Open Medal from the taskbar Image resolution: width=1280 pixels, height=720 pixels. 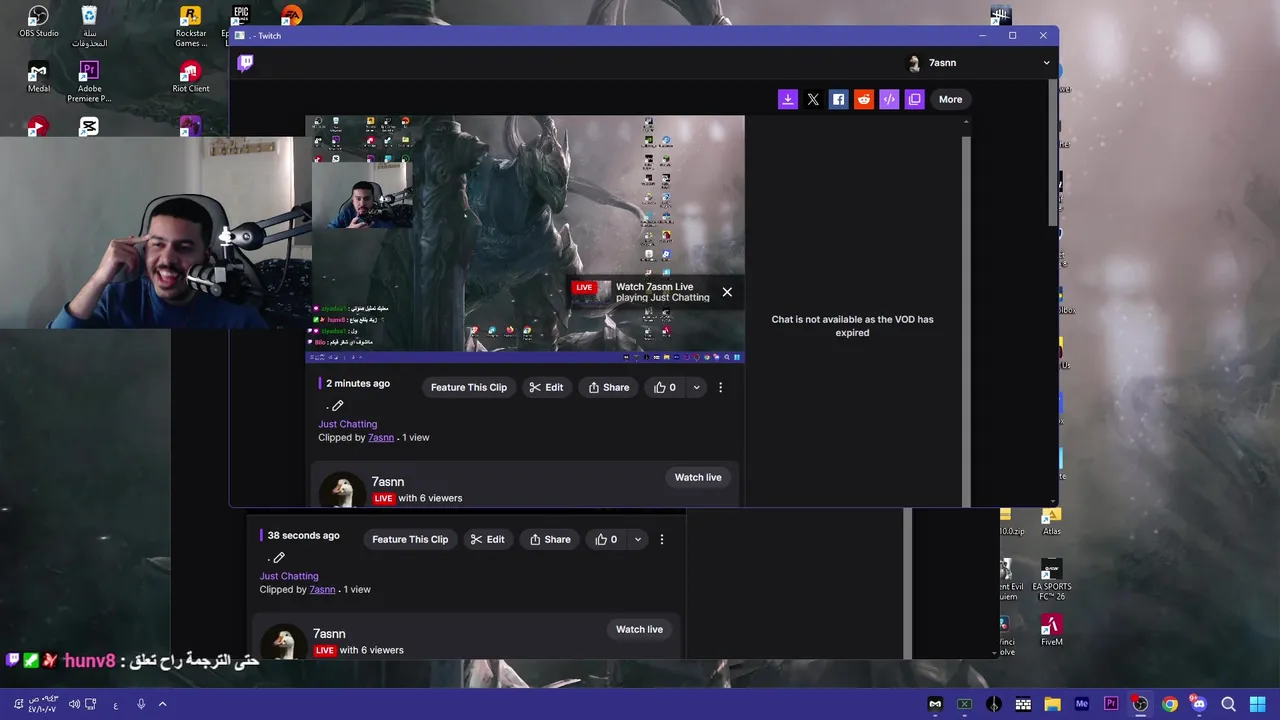pos(935,704)
